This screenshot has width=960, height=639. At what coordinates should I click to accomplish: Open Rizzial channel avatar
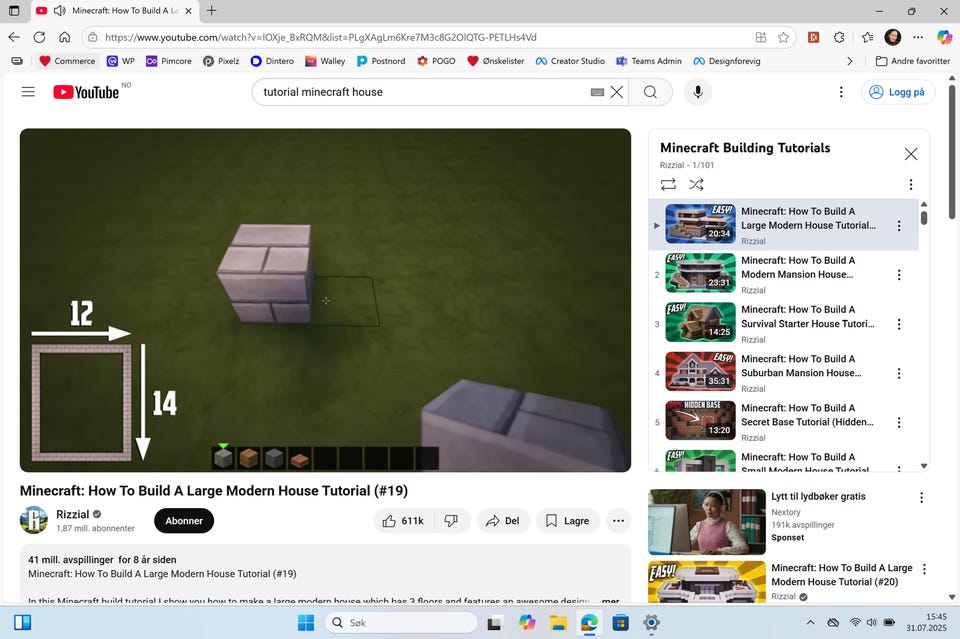pos(34,520)
